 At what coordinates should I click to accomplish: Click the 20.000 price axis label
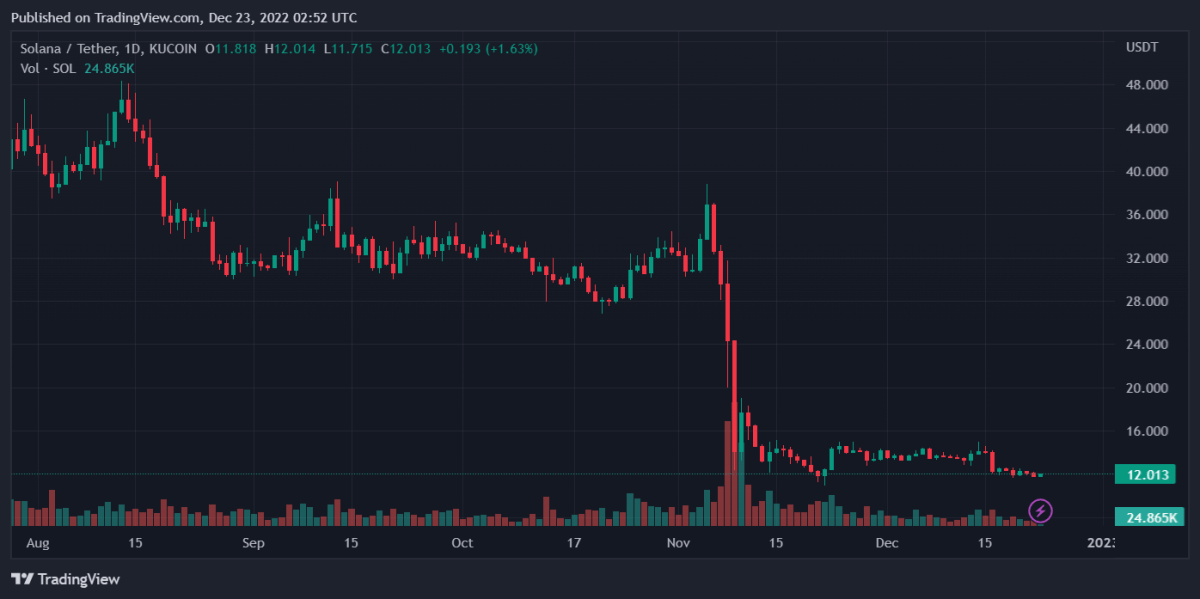pos(1147,388)
